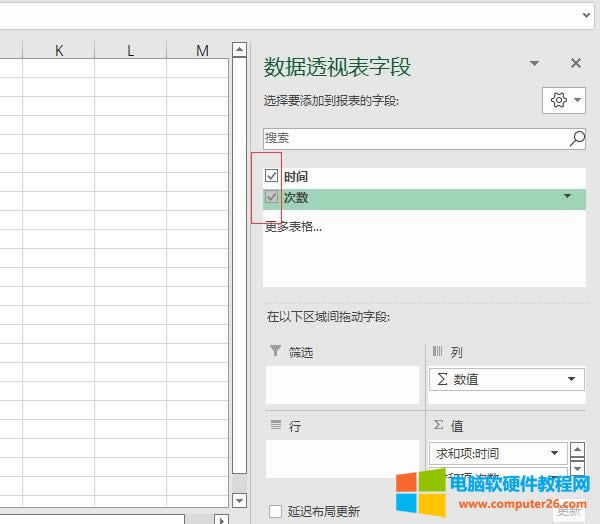Select column M header

(x=202, y=50)
